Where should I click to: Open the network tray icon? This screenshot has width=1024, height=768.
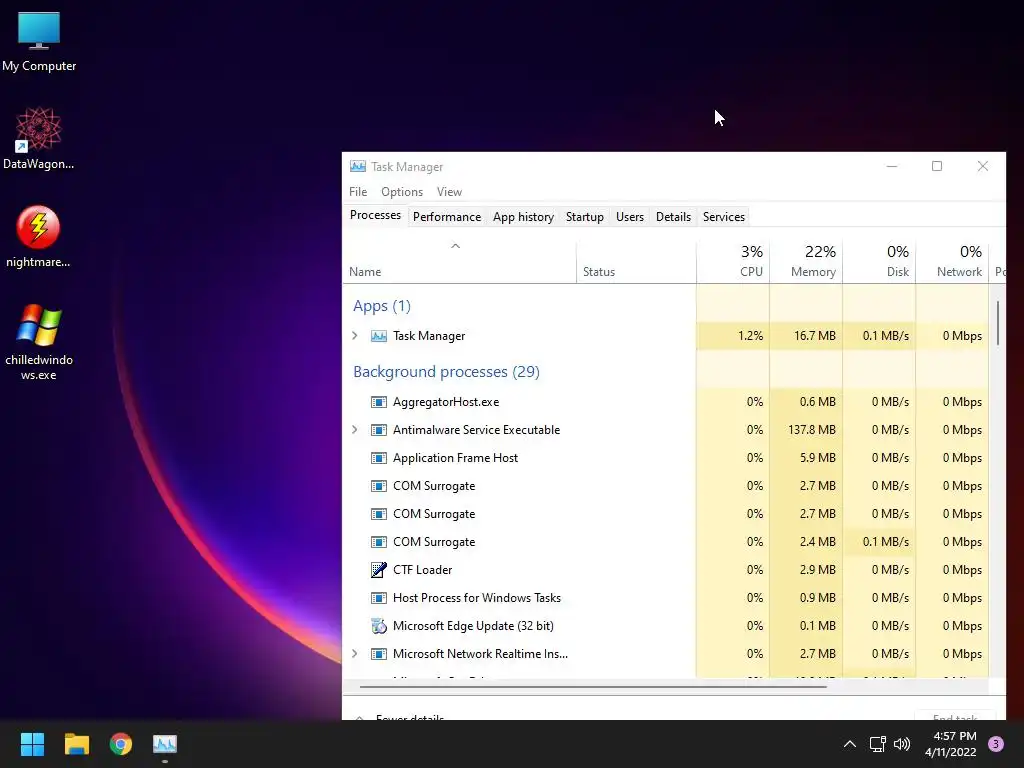tap(877, 744)
